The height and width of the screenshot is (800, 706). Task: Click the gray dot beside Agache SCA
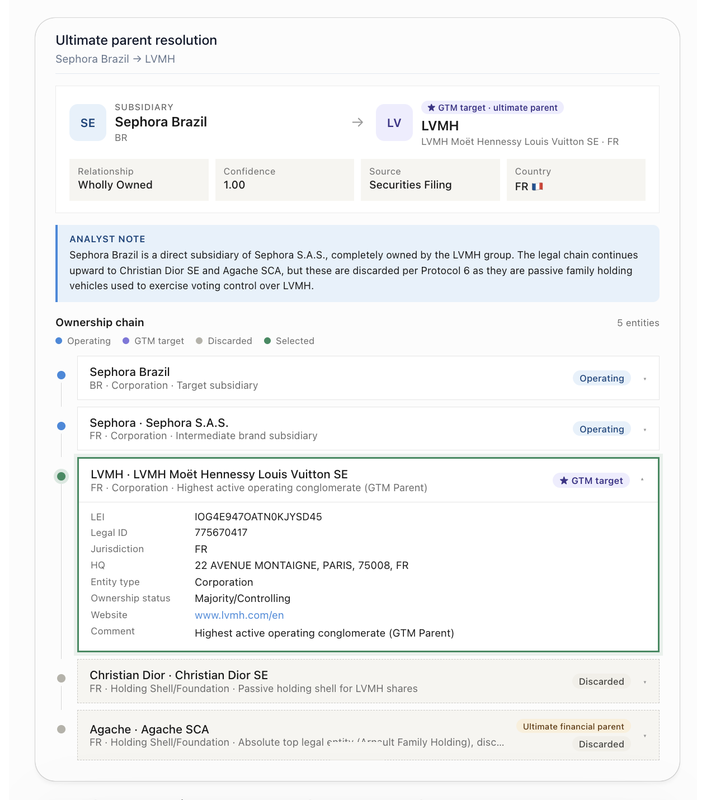click(61, 729)
